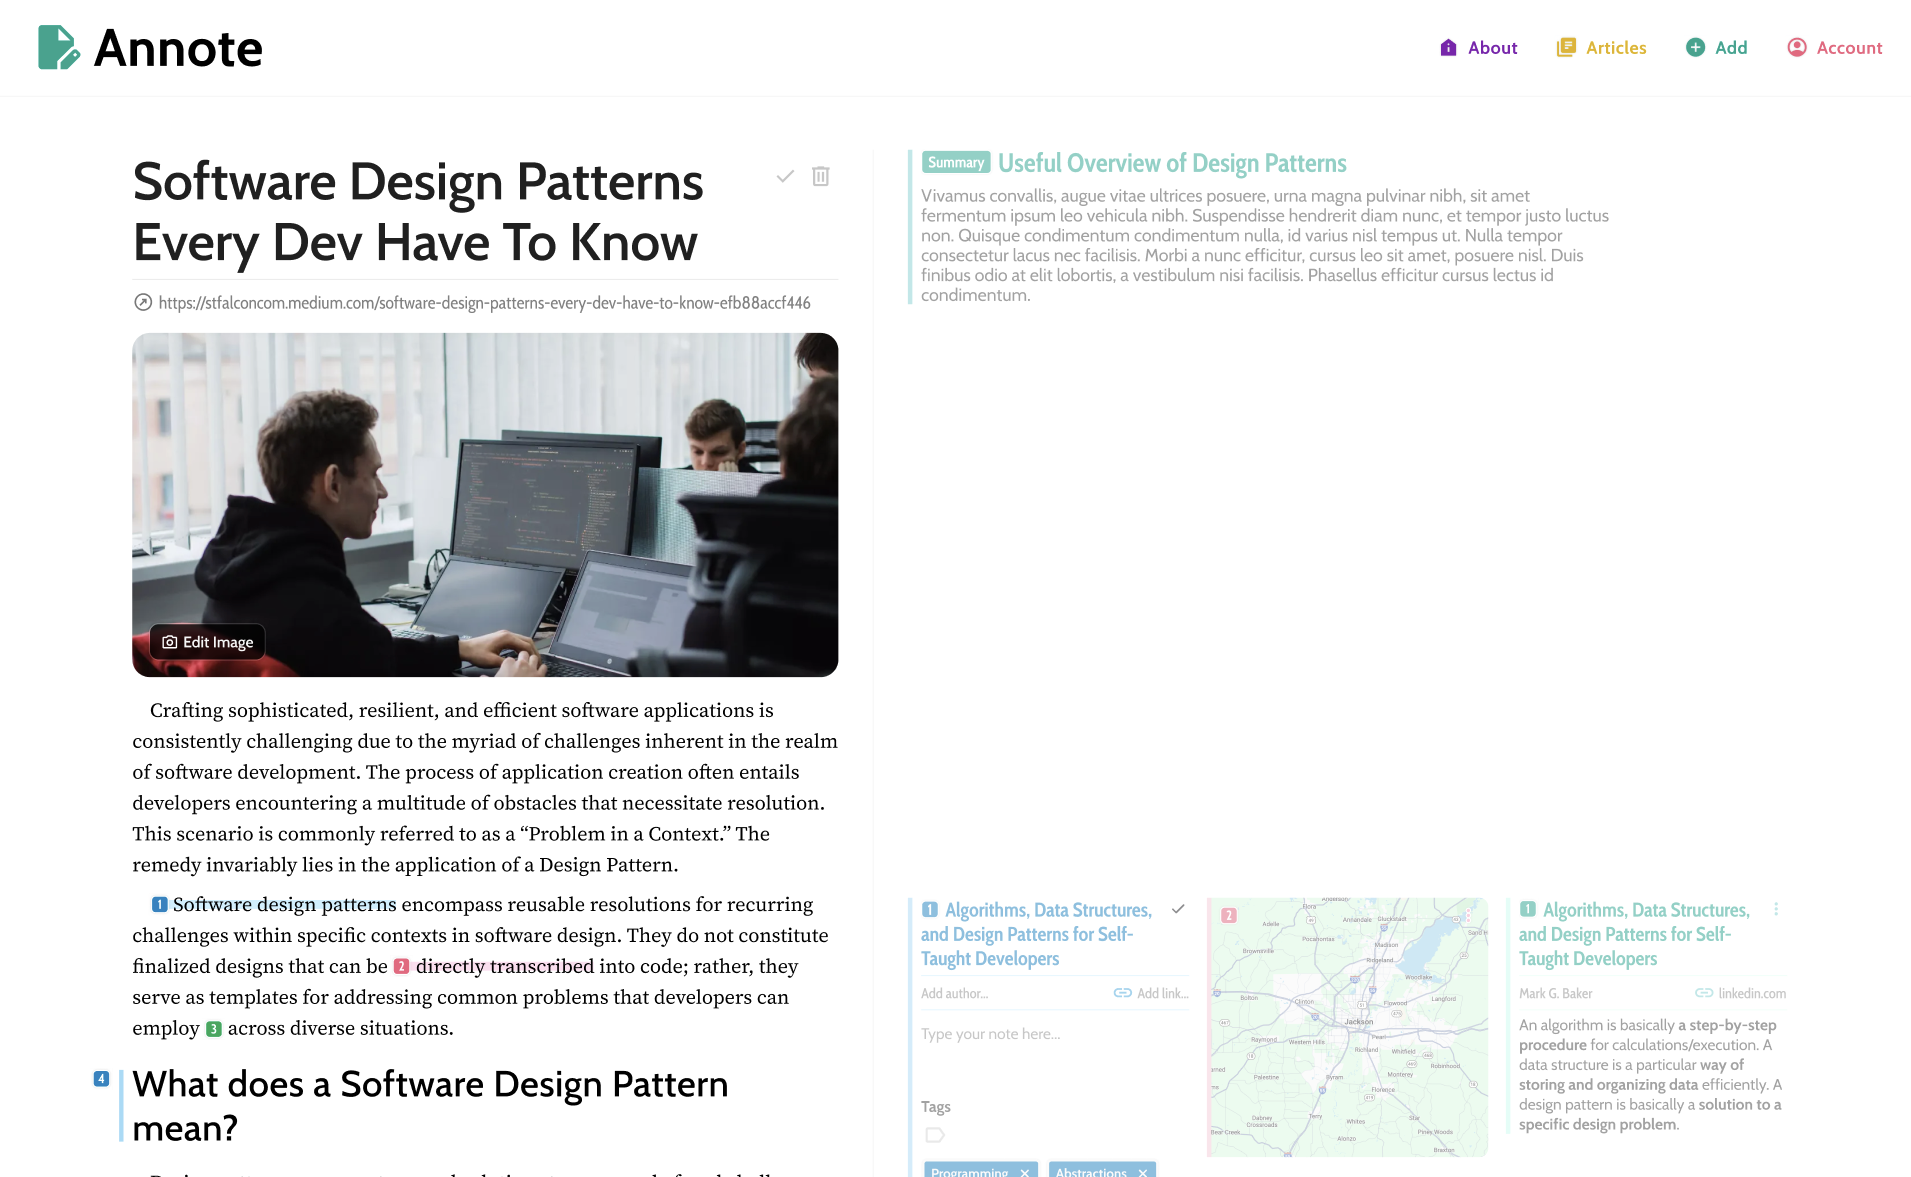1911x1177 pixels.
Task: Click the empty tag outline icon
Action: [935, 1135]
